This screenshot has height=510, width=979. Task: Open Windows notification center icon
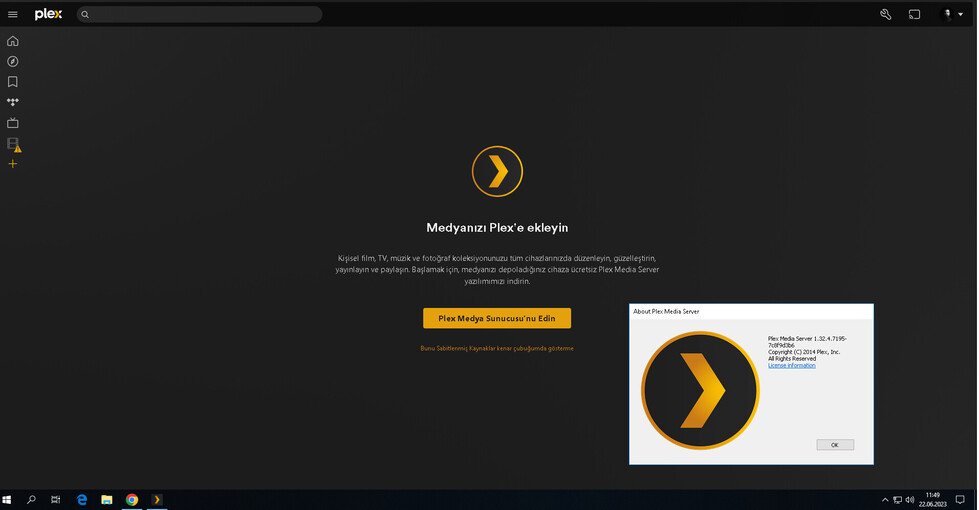point(960,499)
